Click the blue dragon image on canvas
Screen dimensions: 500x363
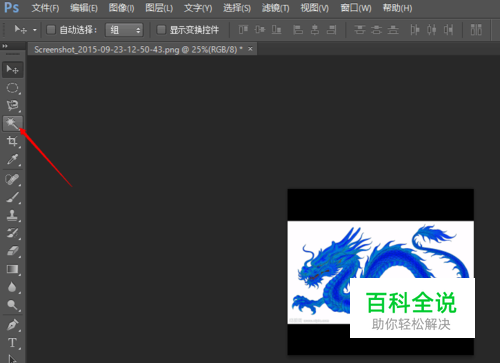tap(380, 272)
